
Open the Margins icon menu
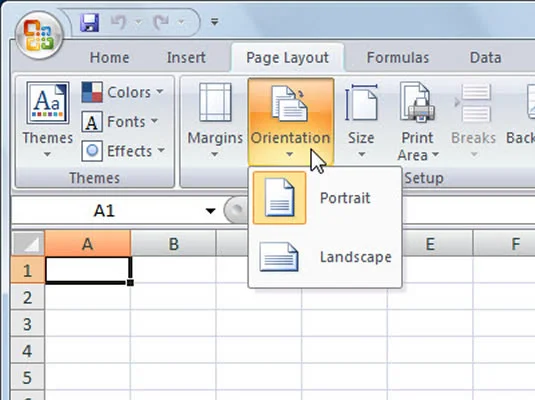215,102
